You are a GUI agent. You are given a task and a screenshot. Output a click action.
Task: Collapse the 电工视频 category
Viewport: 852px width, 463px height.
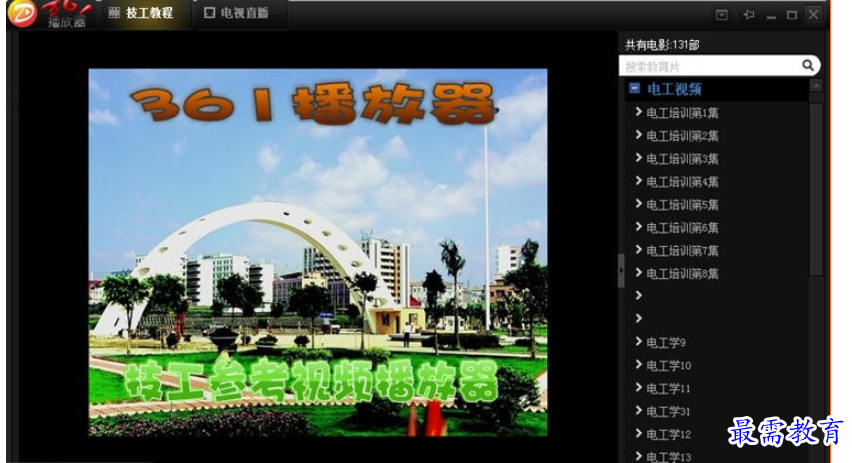[635, 88]
